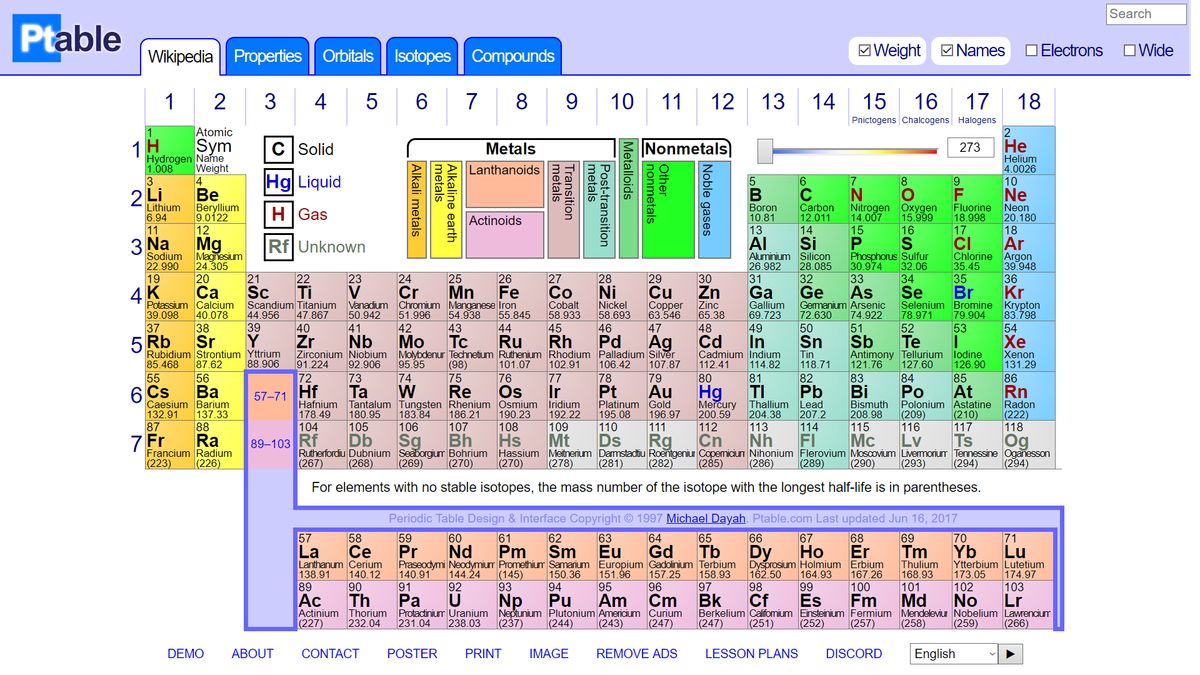Open the Isotopes tab
Image resolution: width=1200 pixels, height=675 pixels.
422,56
